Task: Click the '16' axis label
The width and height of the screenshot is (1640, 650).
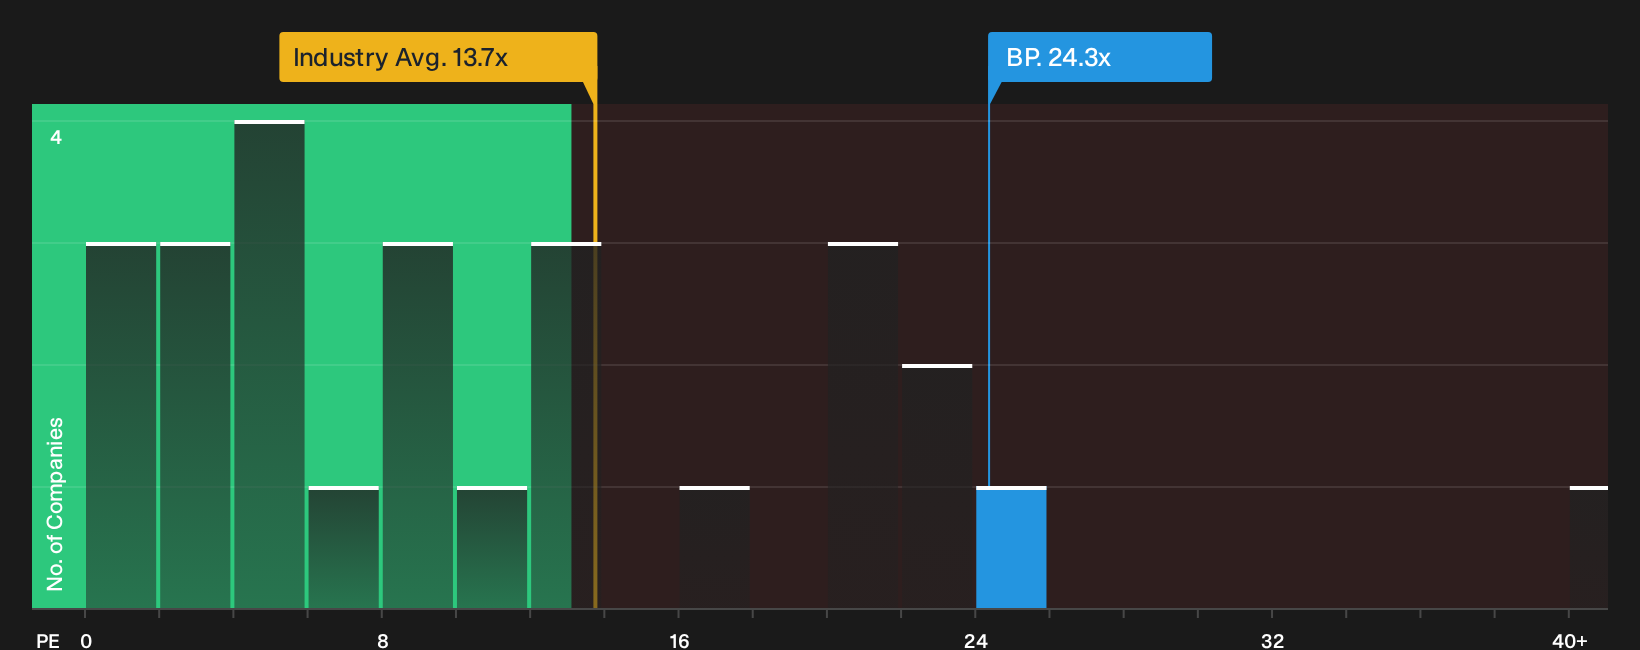Action: 679,641
